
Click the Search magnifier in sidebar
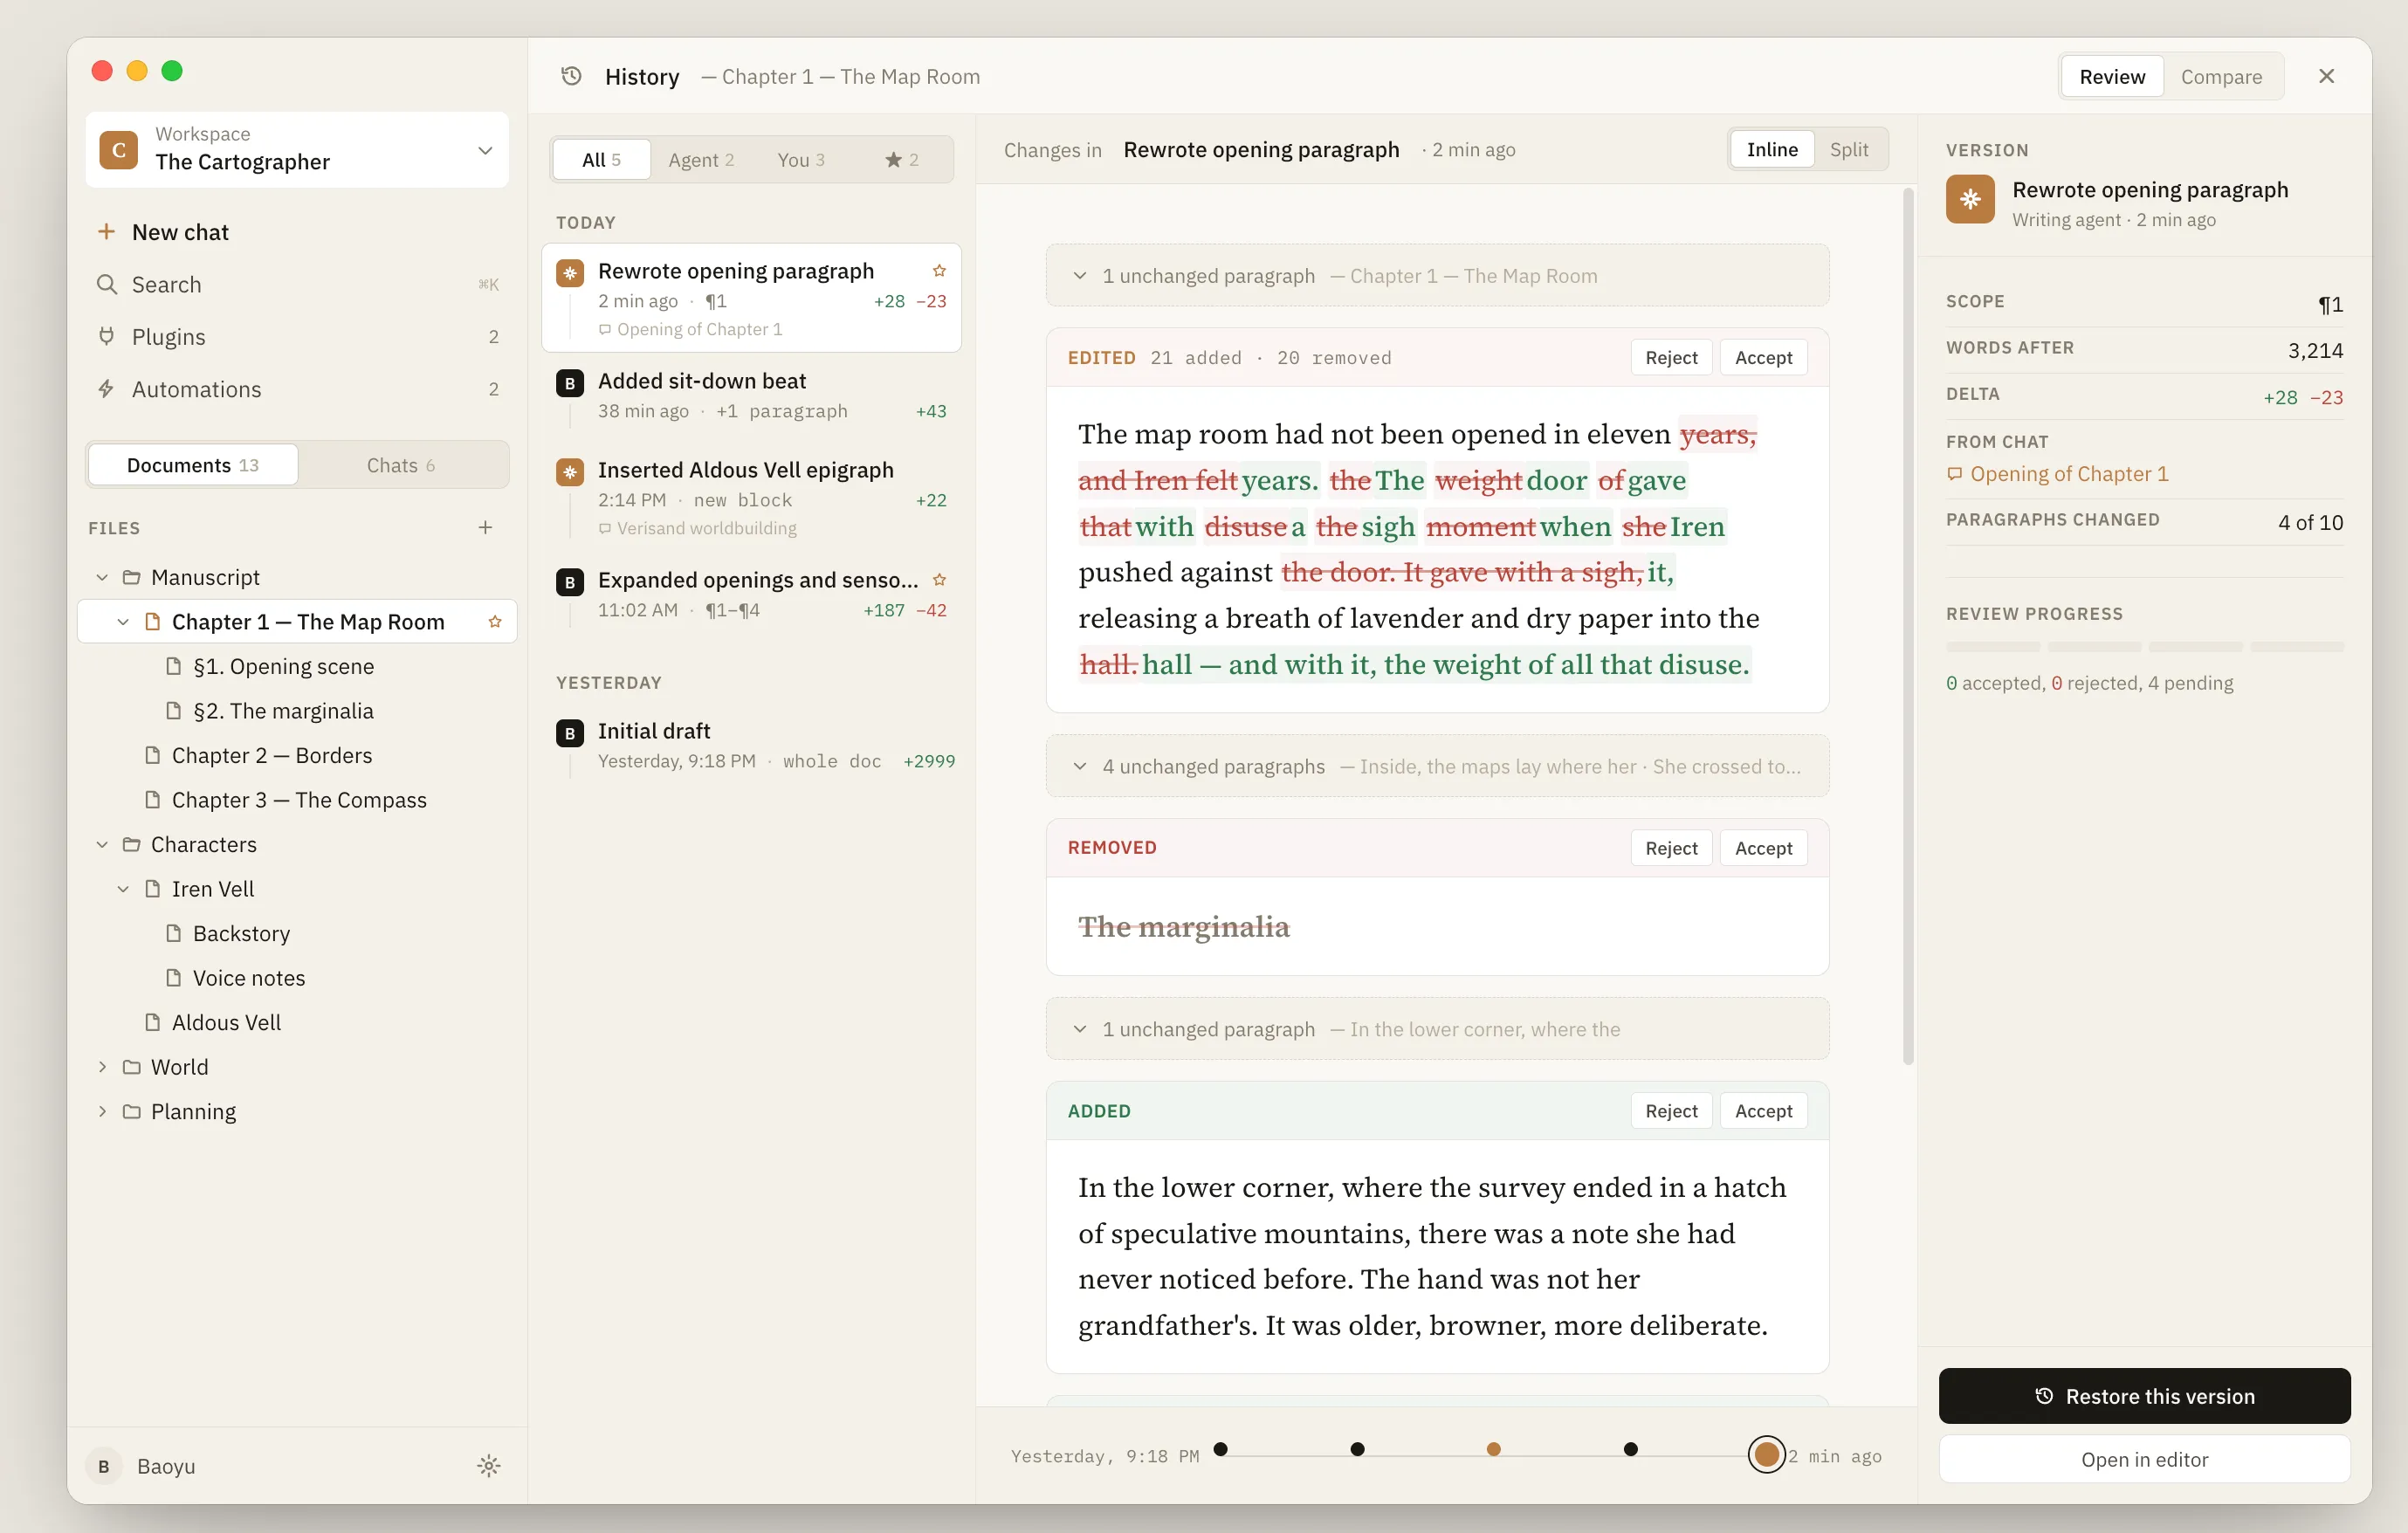107,284
